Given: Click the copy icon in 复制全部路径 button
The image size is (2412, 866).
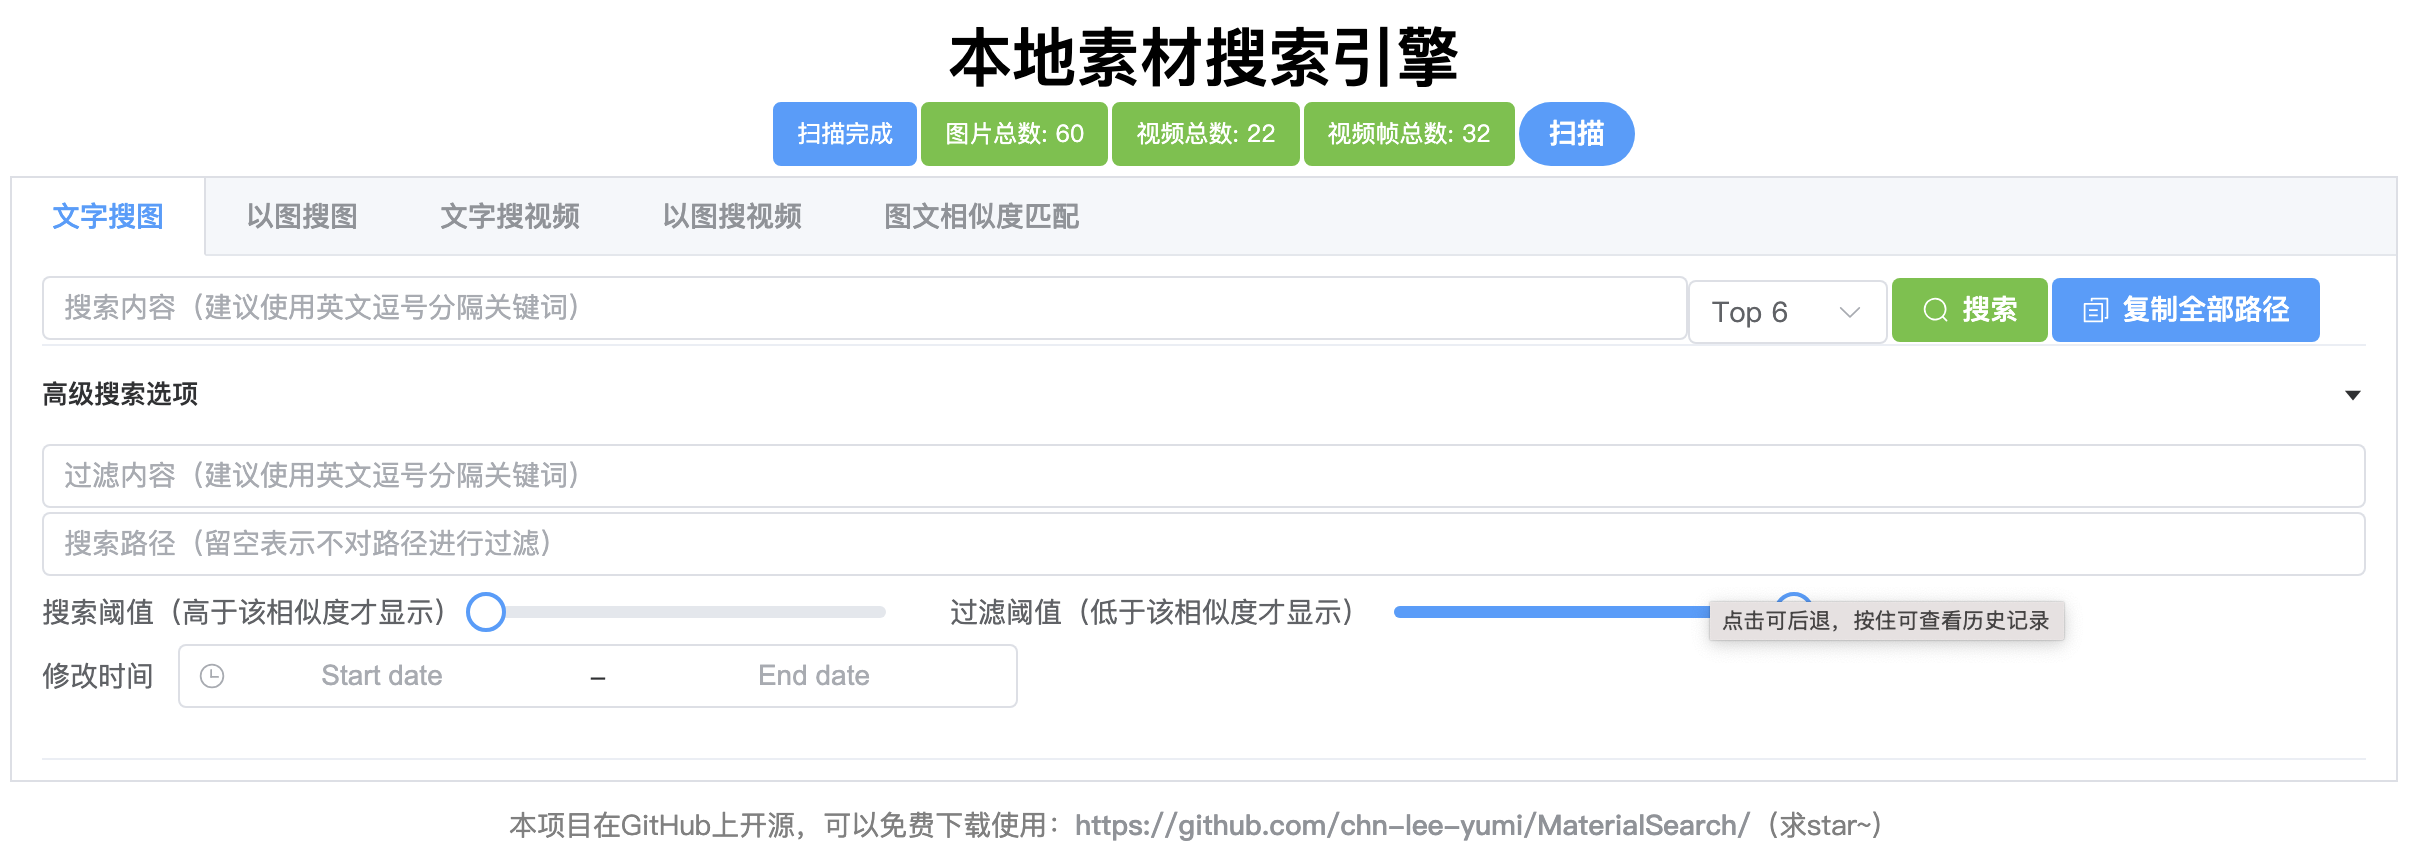Looking at the screenshot, I should pos(2095,310).
